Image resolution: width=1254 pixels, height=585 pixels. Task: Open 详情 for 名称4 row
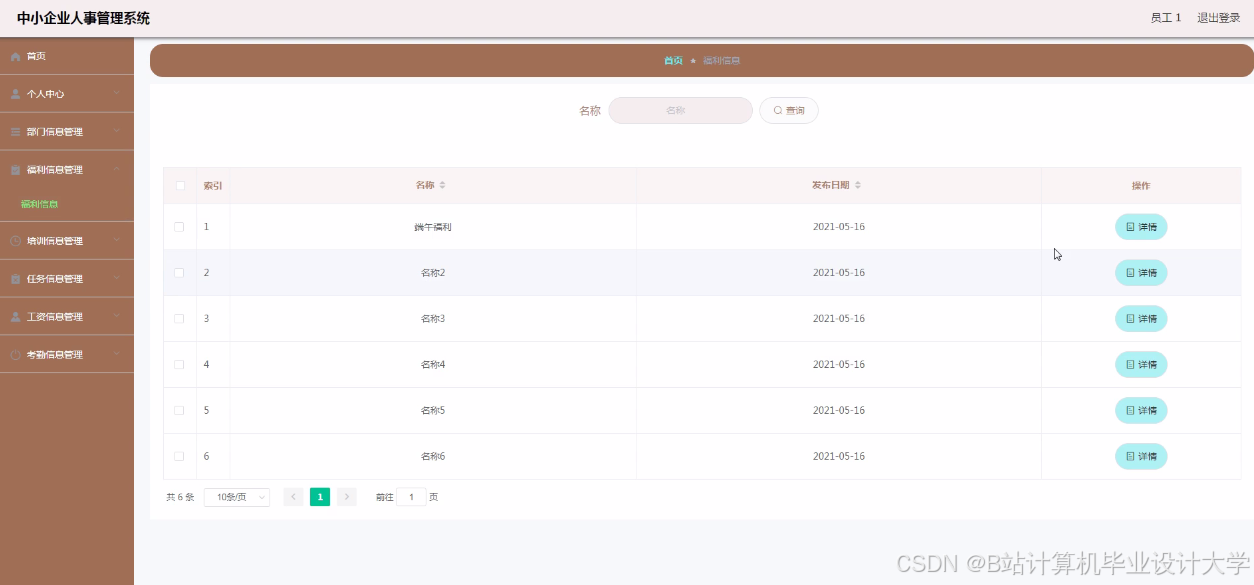(x=1141, y=365)
